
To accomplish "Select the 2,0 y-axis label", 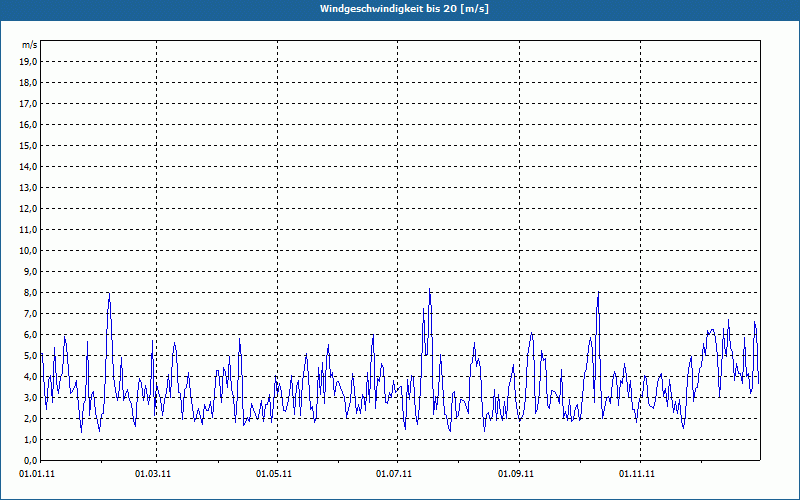I will tap(30, 419).
